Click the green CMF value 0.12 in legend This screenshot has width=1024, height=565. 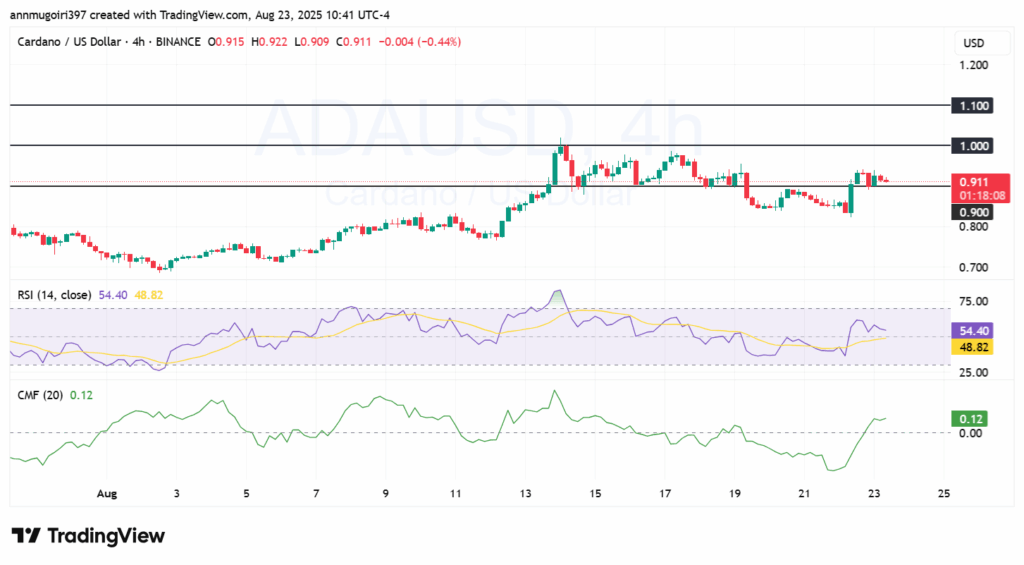81,395
